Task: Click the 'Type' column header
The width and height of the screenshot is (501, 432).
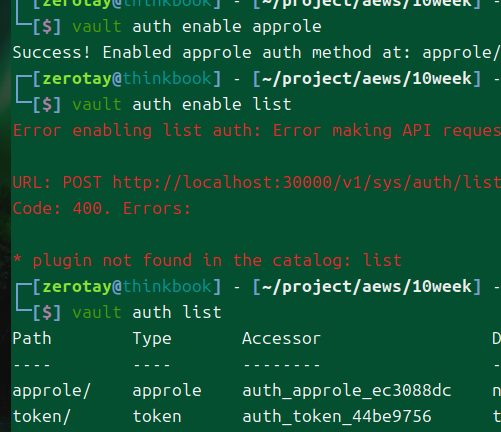Action: [152, 339]
